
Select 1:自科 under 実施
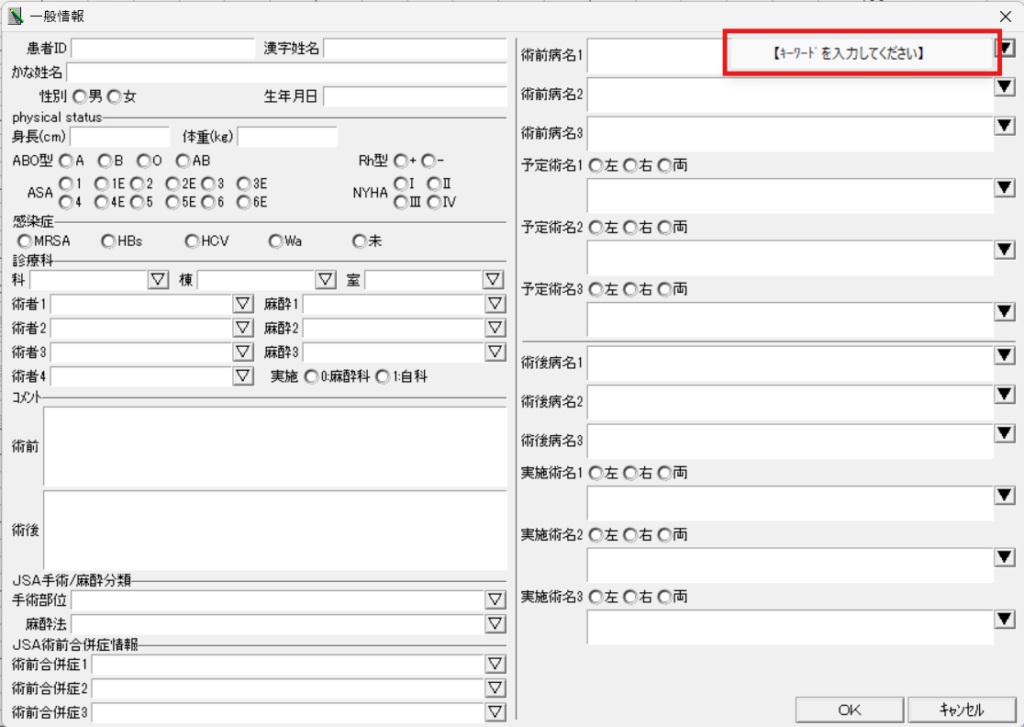pyautogui.click(x=382, y=376)
